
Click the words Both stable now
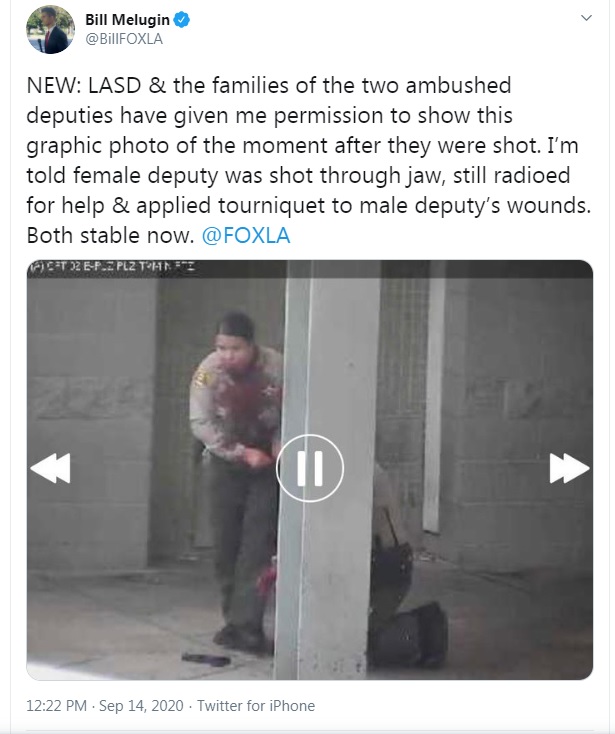coord(110,235)
